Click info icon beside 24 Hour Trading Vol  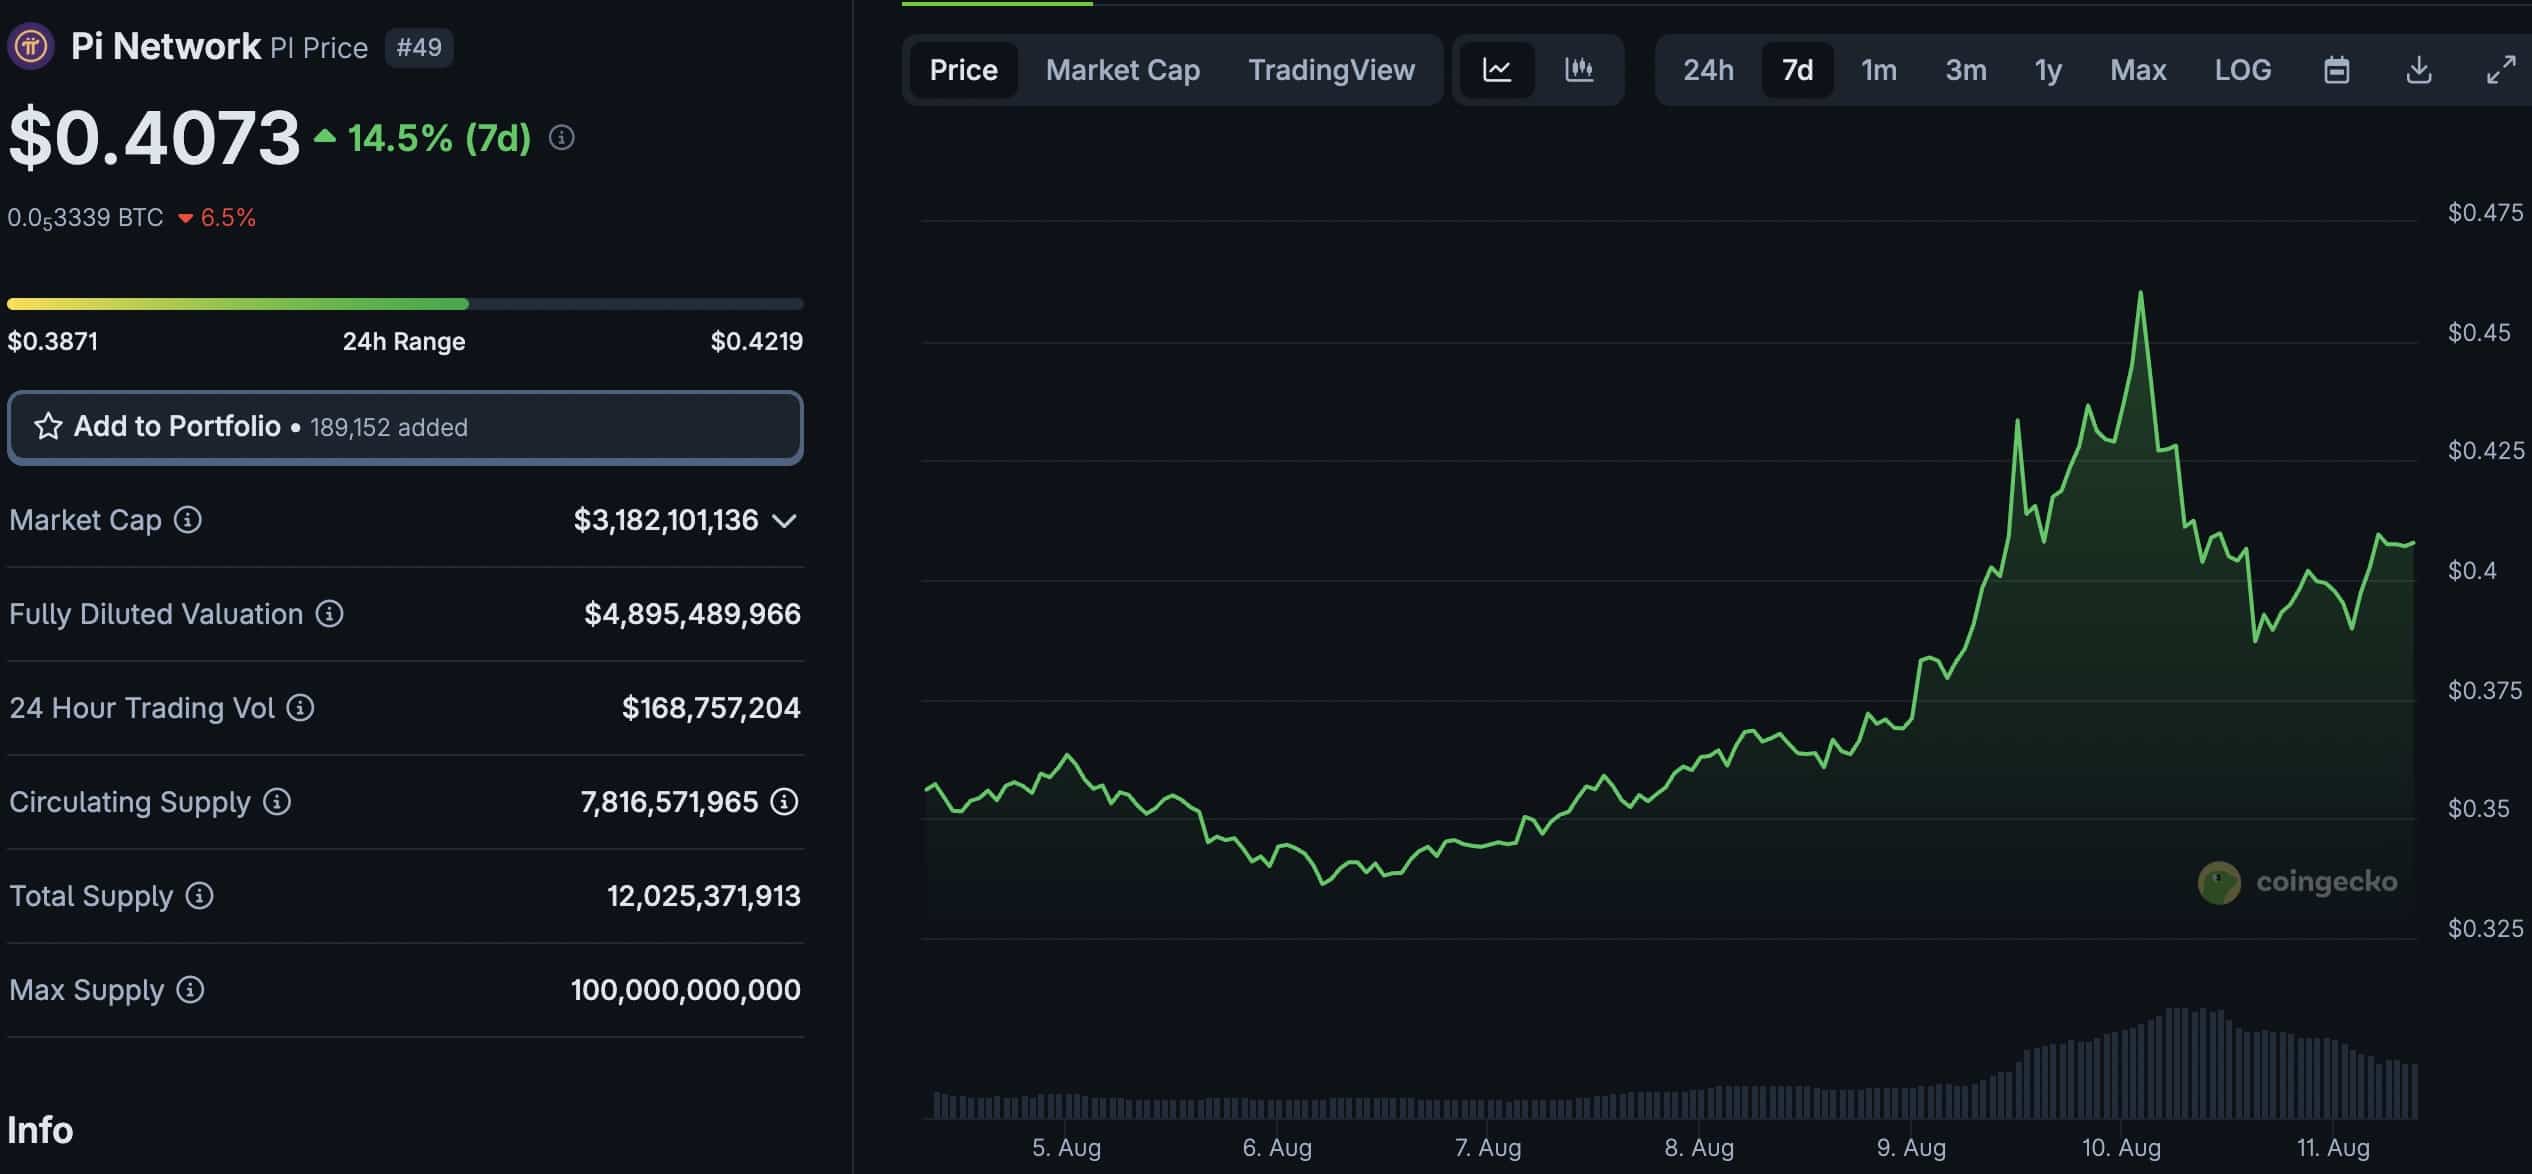click(298, 708)
